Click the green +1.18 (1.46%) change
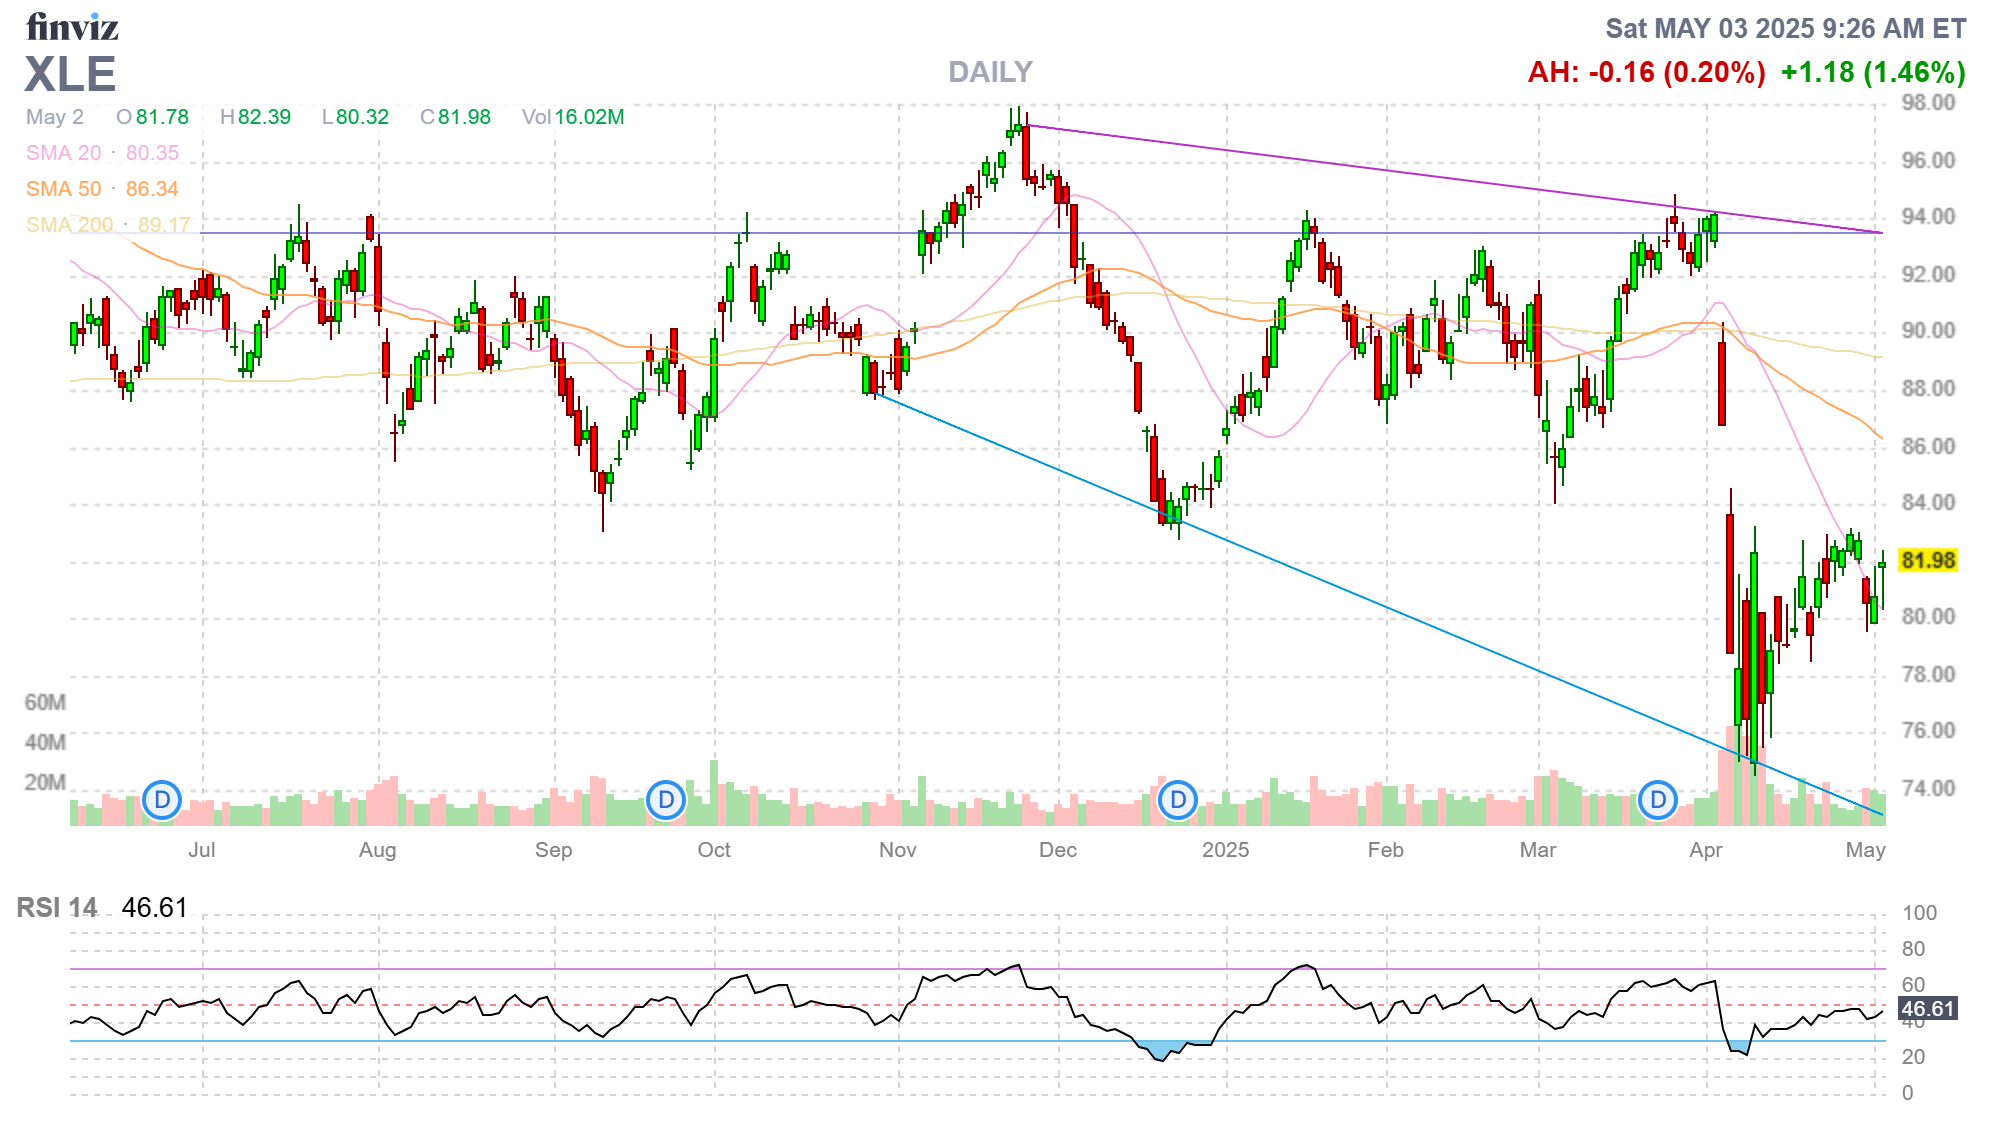The width and height of the screenshot is (1992, 1124). (1873, 73)
